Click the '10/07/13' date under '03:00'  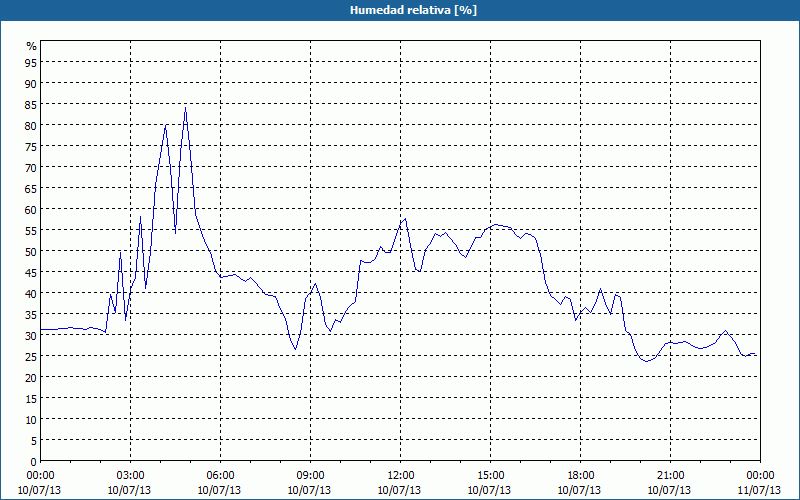pos(130,490)
